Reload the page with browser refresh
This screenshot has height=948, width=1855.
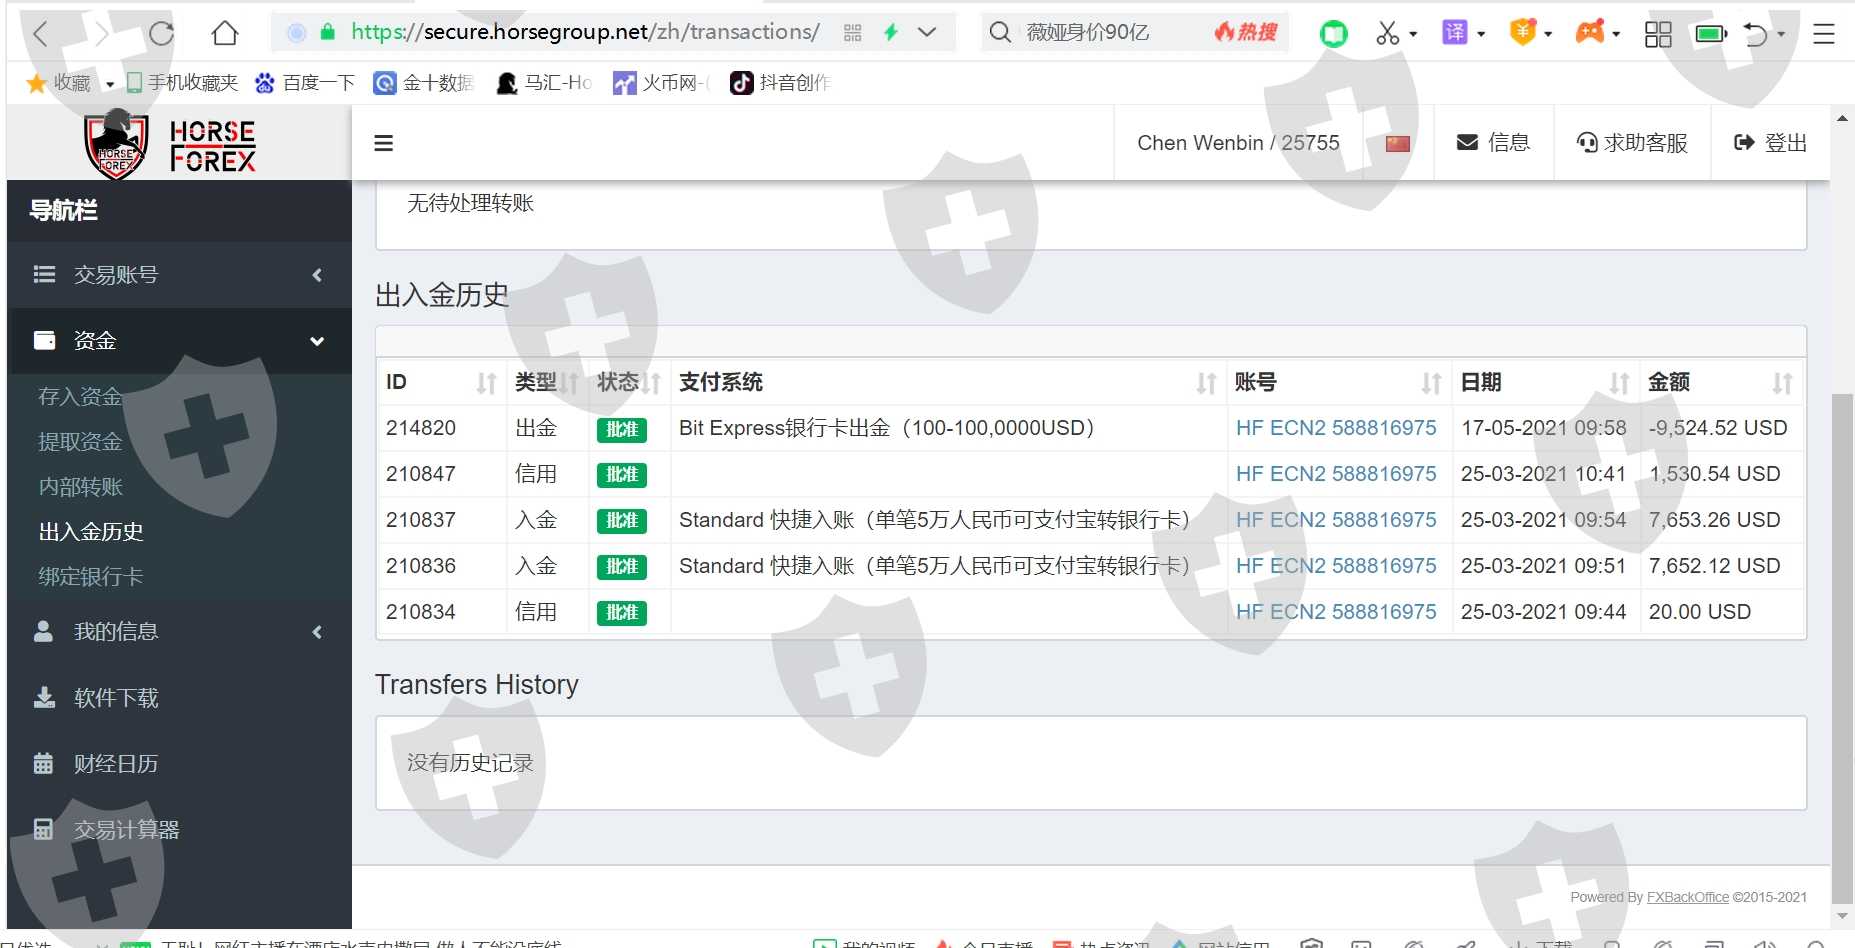click(x=161, y=33)
